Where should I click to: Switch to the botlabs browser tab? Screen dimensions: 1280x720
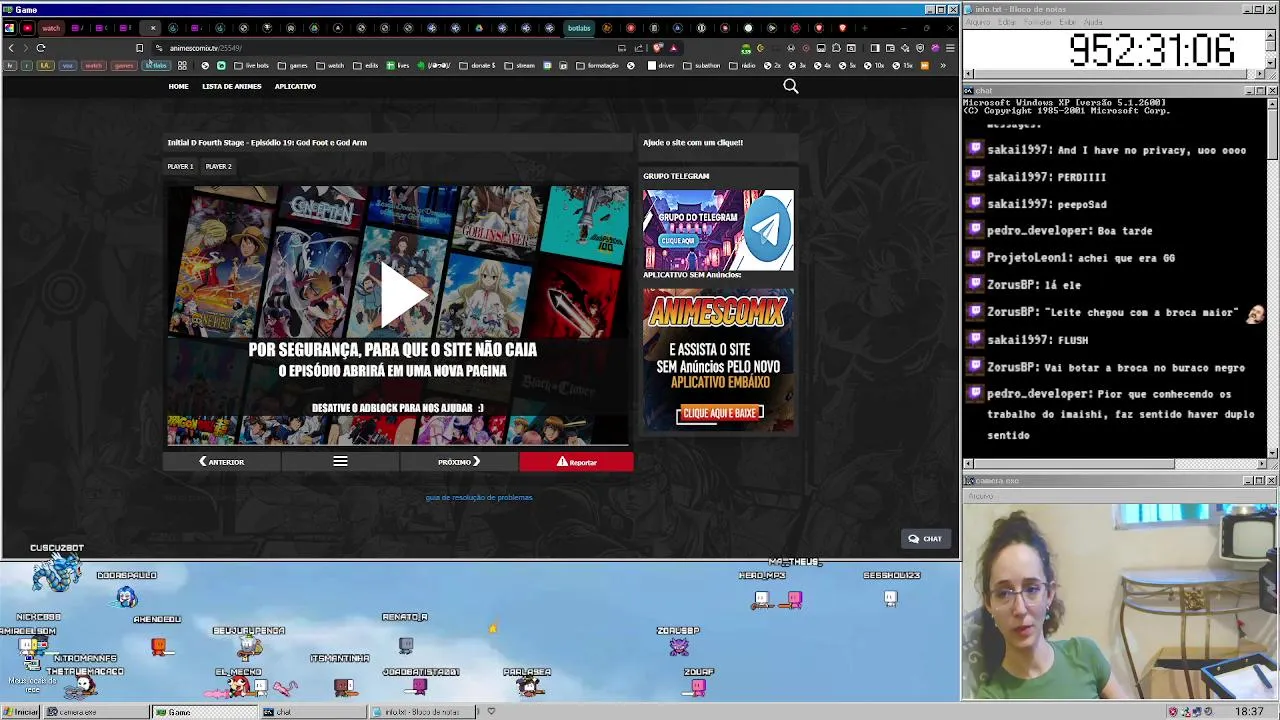point(579,28)
